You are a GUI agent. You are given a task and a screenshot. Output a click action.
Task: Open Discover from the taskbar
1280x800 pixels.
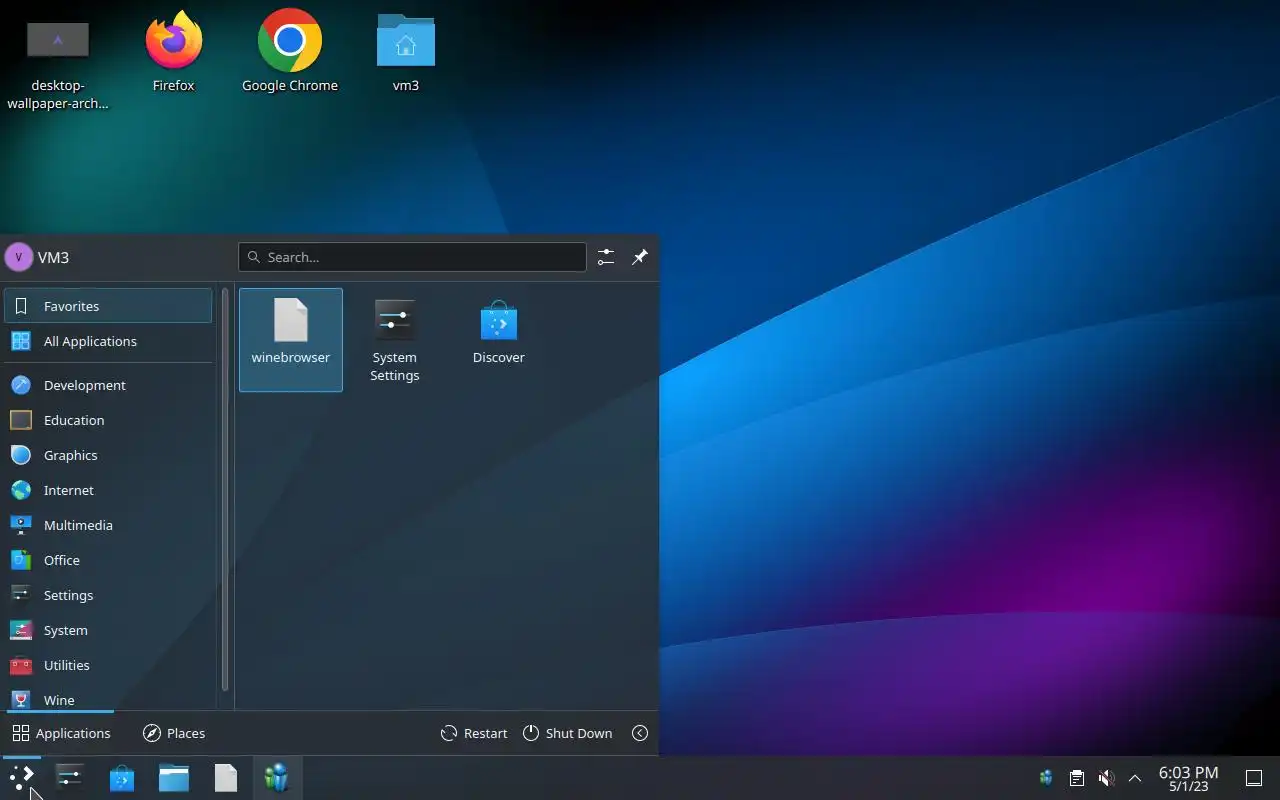122,777
